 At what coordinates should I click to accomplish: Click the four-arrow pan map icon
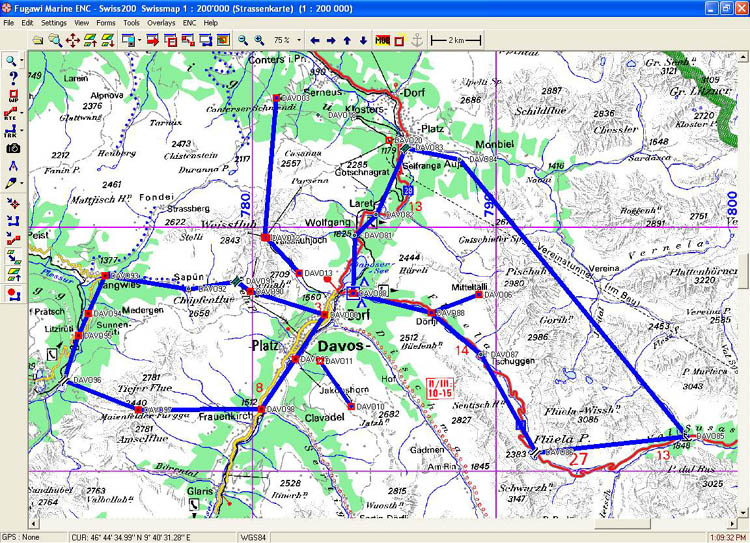coord(73,40)
